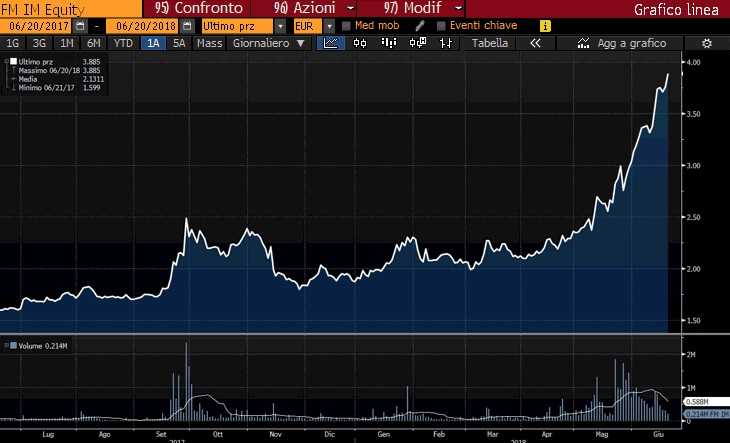
Task: Click the yellow info icon
Action: (x=545, y=26)
